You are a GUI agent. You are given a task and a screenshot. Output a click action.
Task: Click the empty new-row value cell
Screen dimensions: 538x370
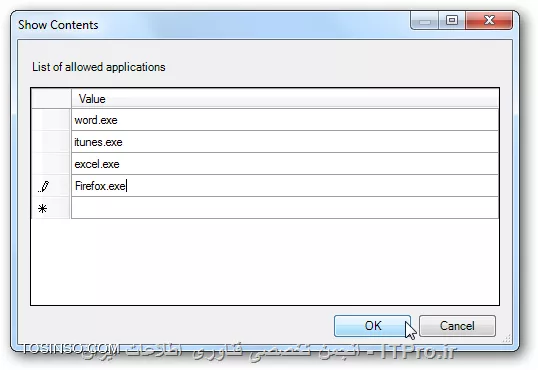coord(285,208)
